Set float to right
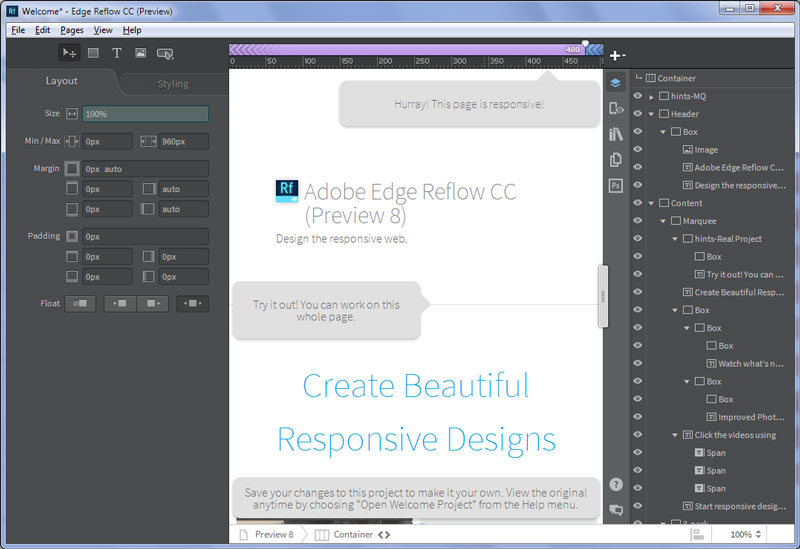The height and width of the screenshot is (549, 800). point(153,304)
